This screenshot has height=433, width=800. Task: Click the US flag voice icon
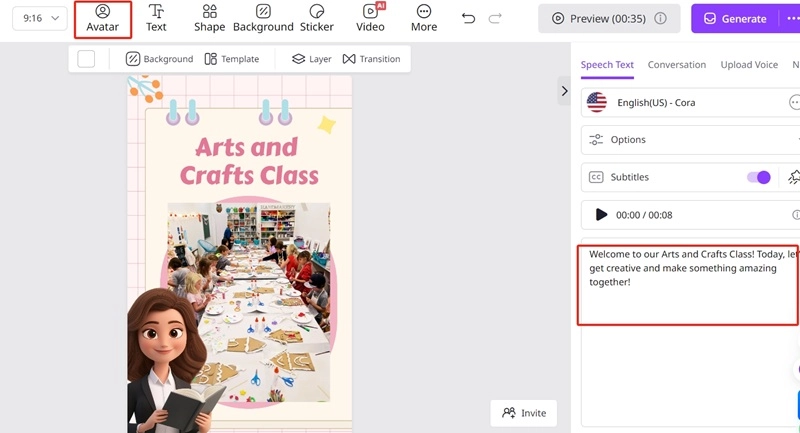coord(596,103)
